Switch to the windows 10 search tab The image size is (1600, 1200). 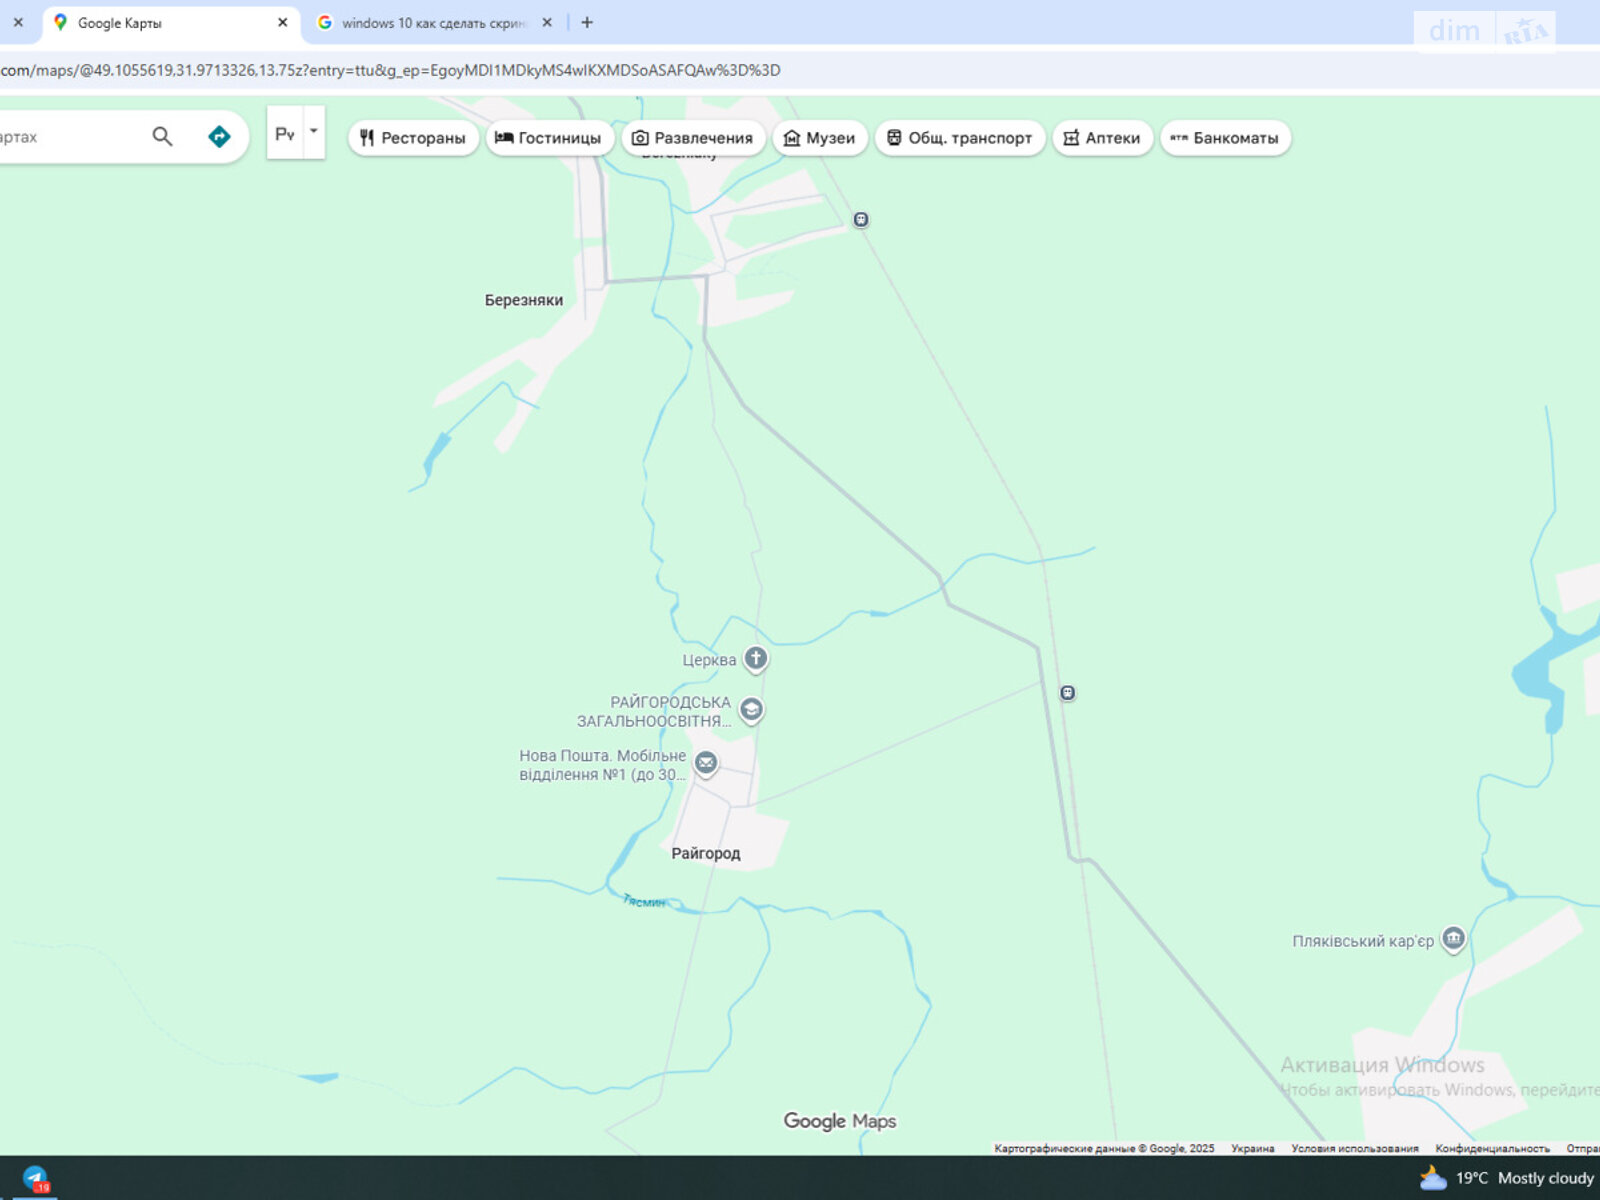(432, 23)
